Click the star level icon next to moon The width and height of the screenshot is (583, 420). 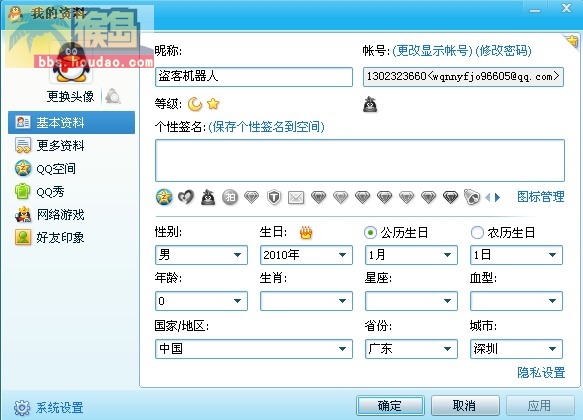213,104
